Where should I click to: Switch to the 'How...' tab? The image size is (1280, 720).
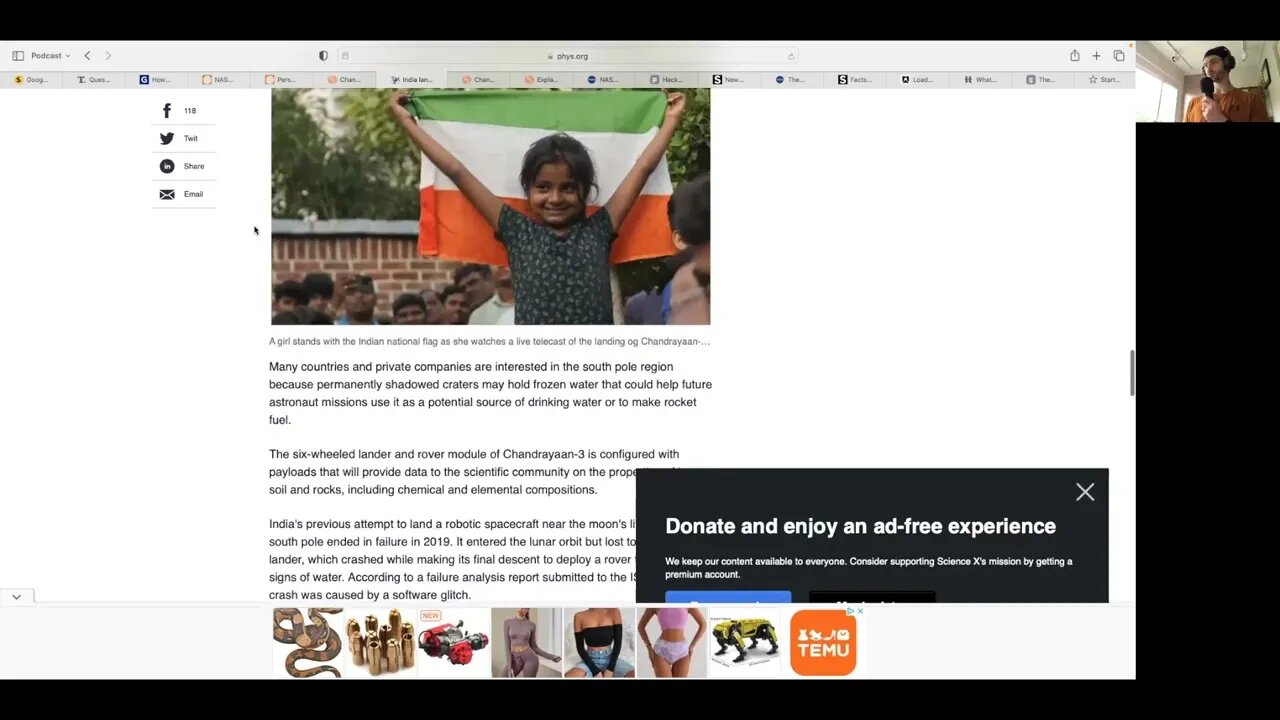click(x=156, y=79)
